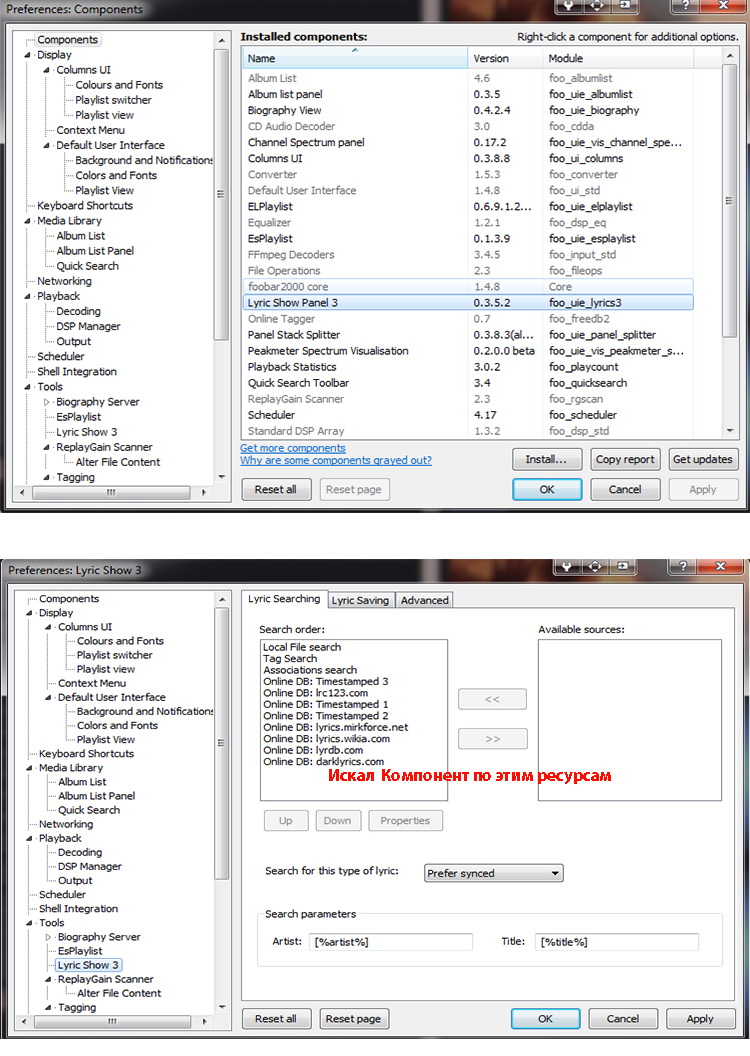This screenshot has width=750, height=1056.
Task: Sort components by the Name column header
Action: [355, 59]
